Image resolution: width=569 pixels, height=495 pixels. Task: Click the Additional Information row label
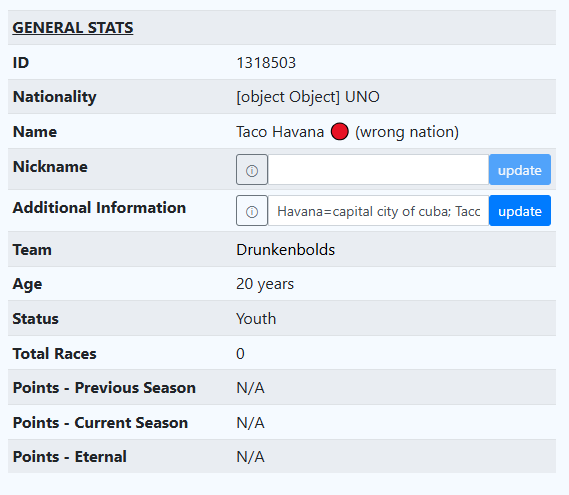[99, 208]
